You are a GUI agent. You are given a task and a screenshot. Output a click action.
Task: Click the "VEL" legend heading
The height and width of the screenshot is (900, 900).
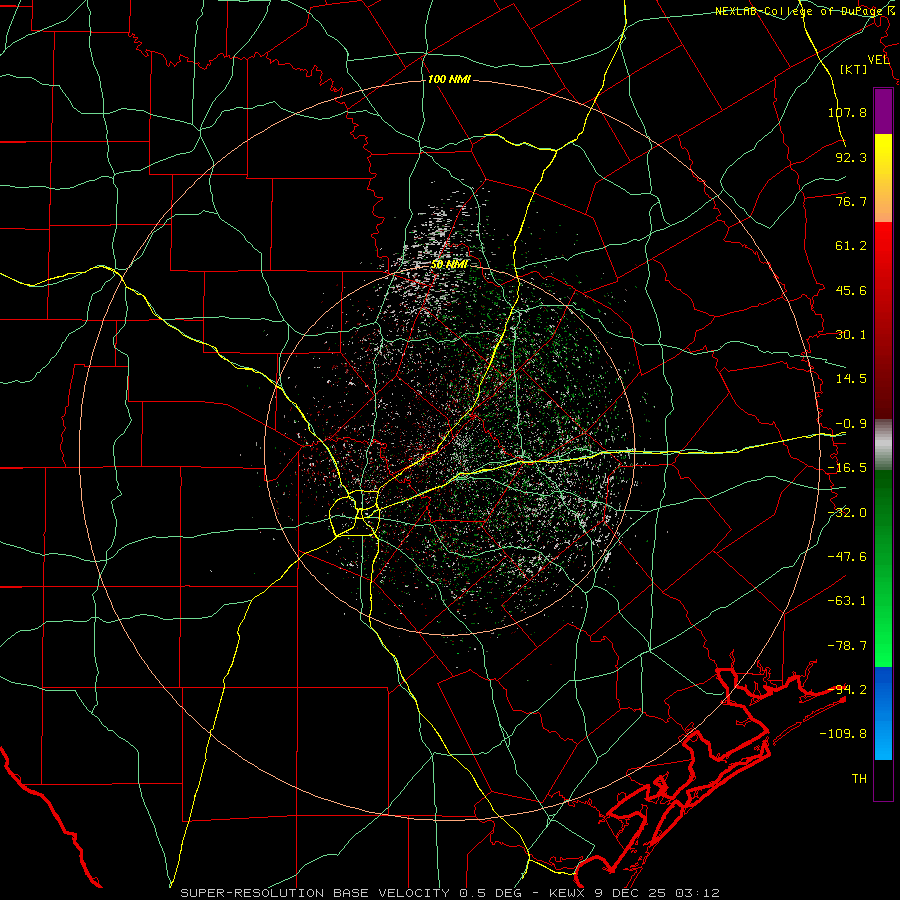click(879, 60)
